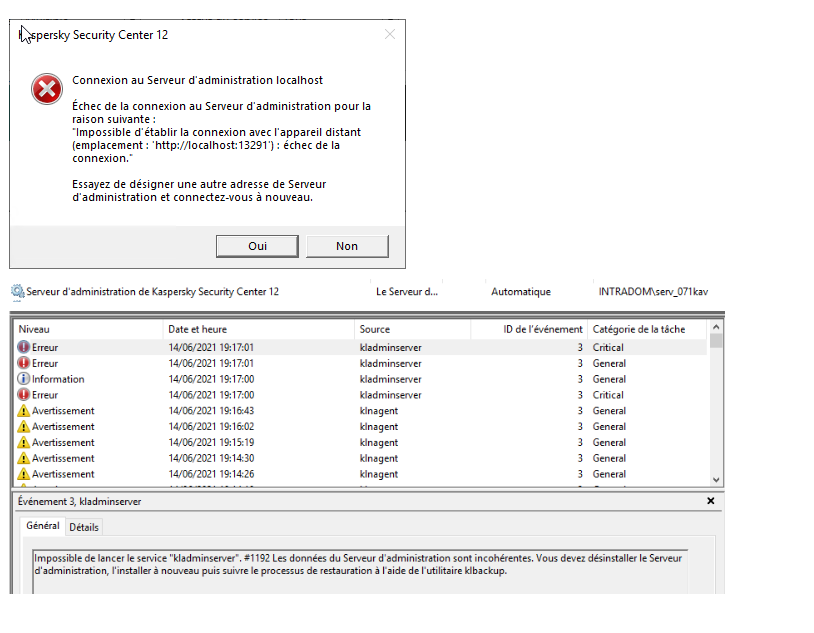This screenshot has height=633, width=814.
Task: Click the scroll down arrow of the event list
Action: coord(716,480)
